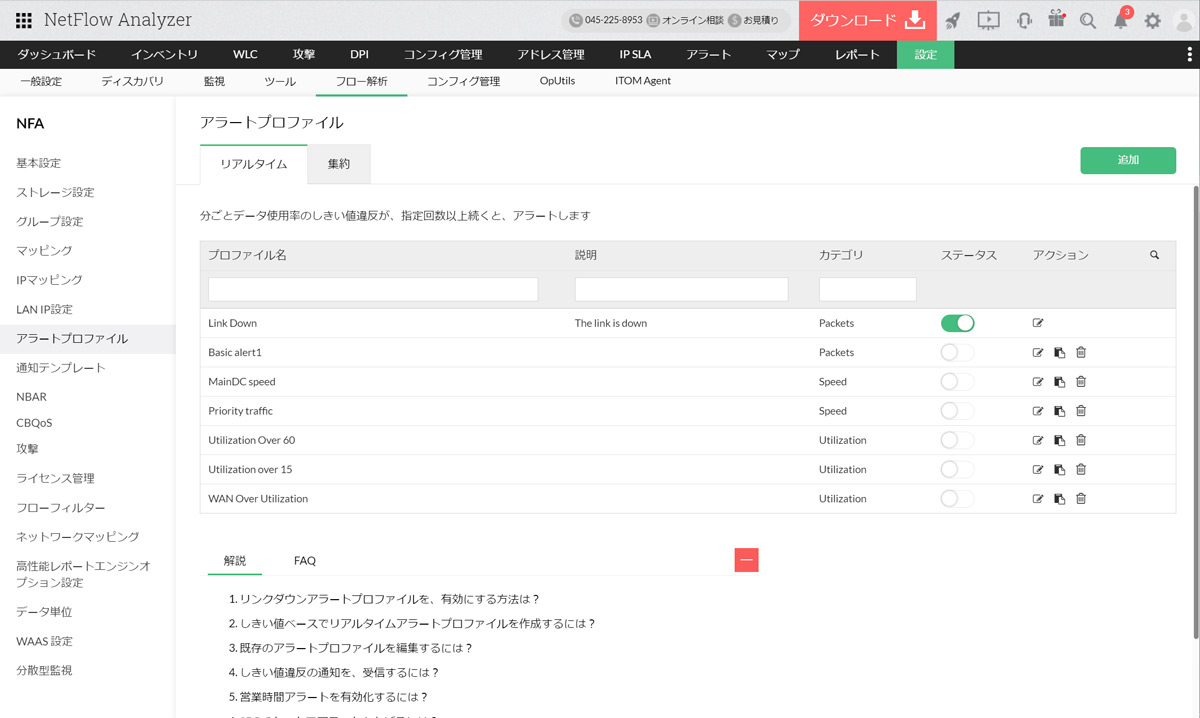The height and width of the screenshot is (718, 1200).
Task: Copy the Utilization Over 60 profile
Action: pyautogui.click(x=1059, y=440)
